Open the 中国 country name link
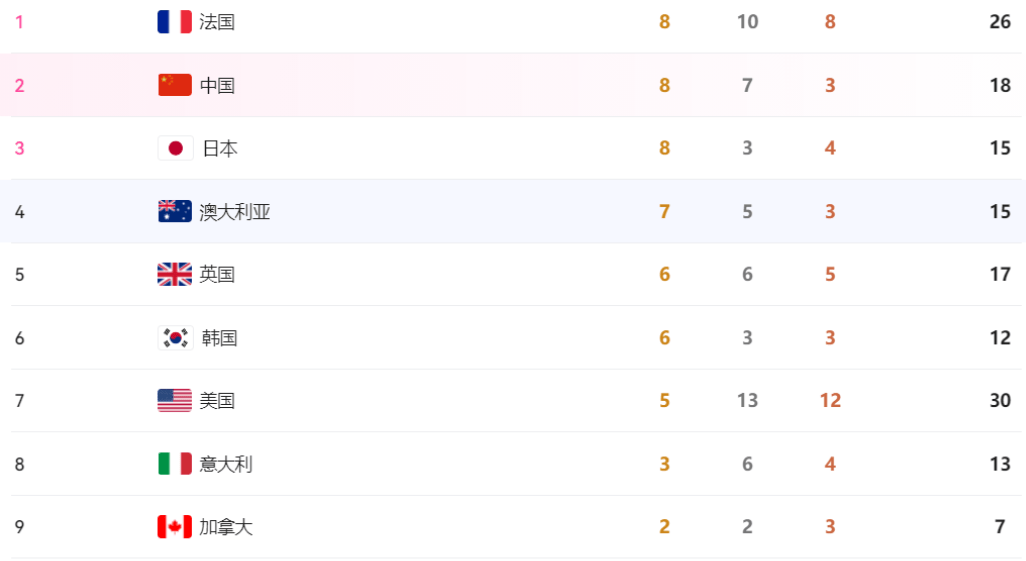1026x561 pixels. point(217,85)
